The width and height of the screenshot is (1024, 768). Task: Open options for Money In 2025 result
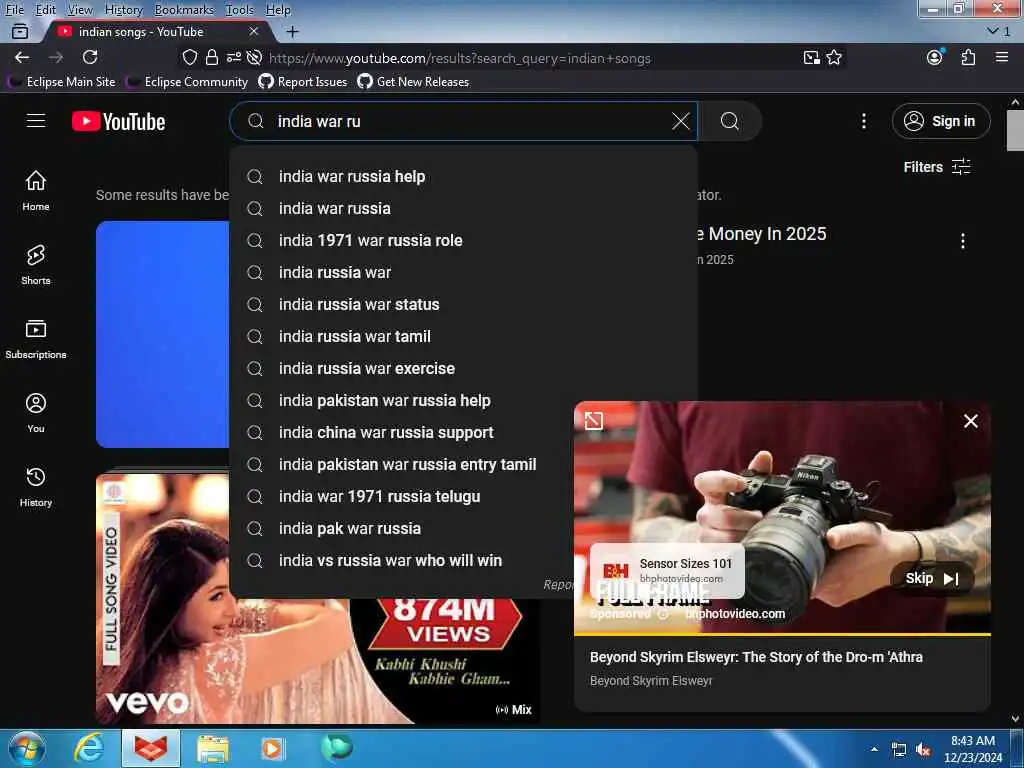962,241
